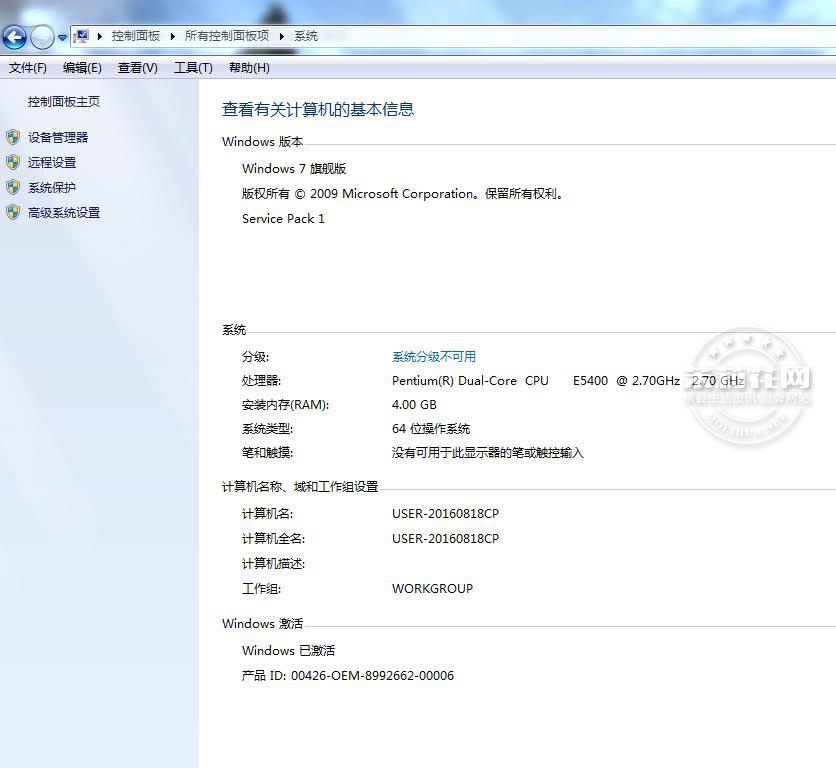Screen dimensions: 836x768
Task: Click shield icon next to 高级系统设置
Action: [x=13, y=213]
